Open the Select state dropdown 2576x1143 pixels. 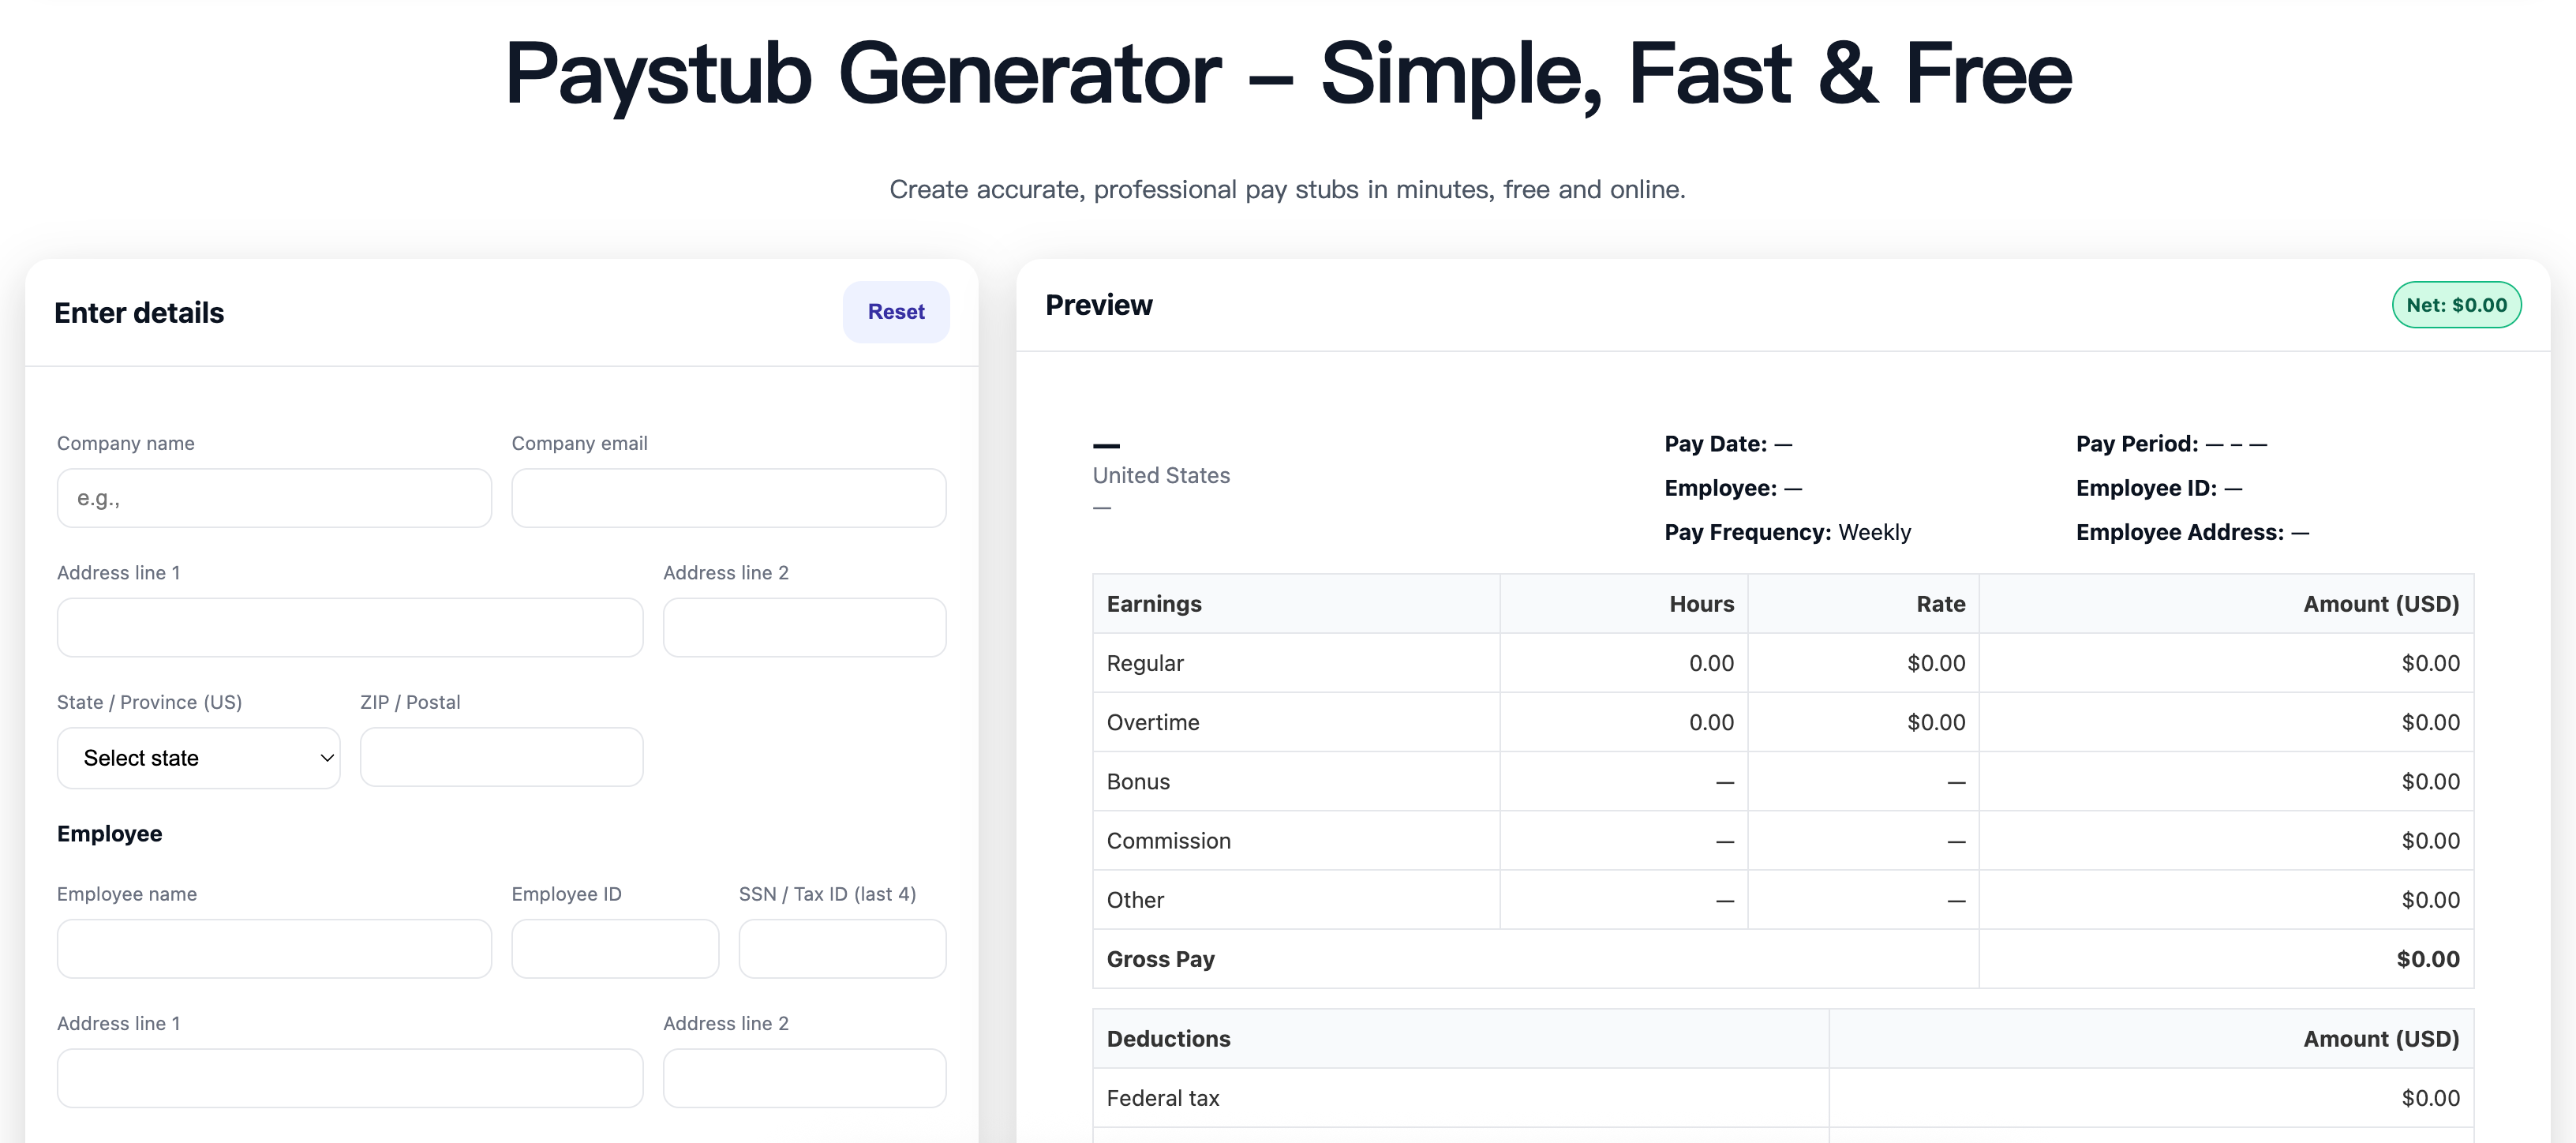[x=198, y=758]
